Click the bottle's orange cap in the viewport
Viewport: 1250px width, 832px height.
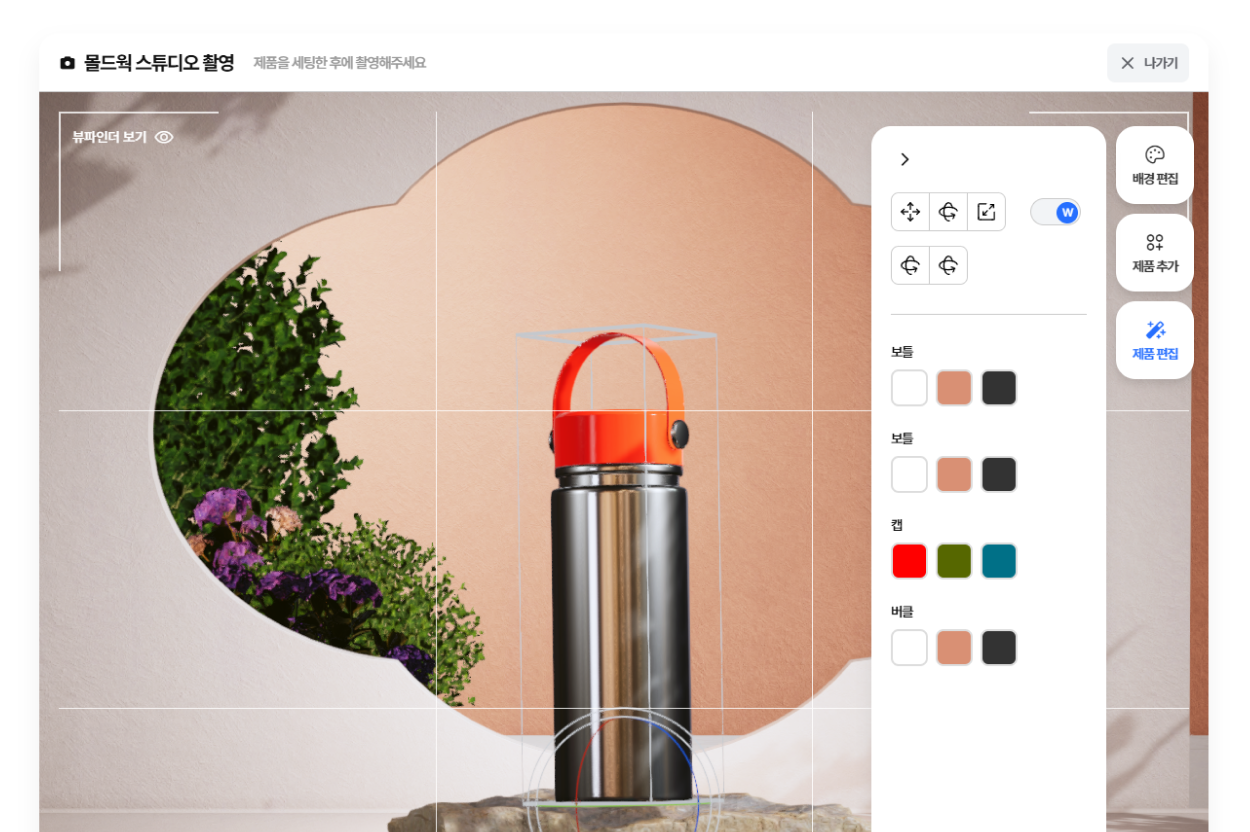(617, 438)
